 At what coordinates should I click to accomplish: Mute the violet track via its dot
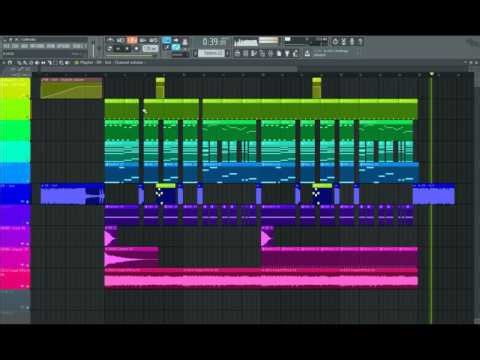coord(27,244)
